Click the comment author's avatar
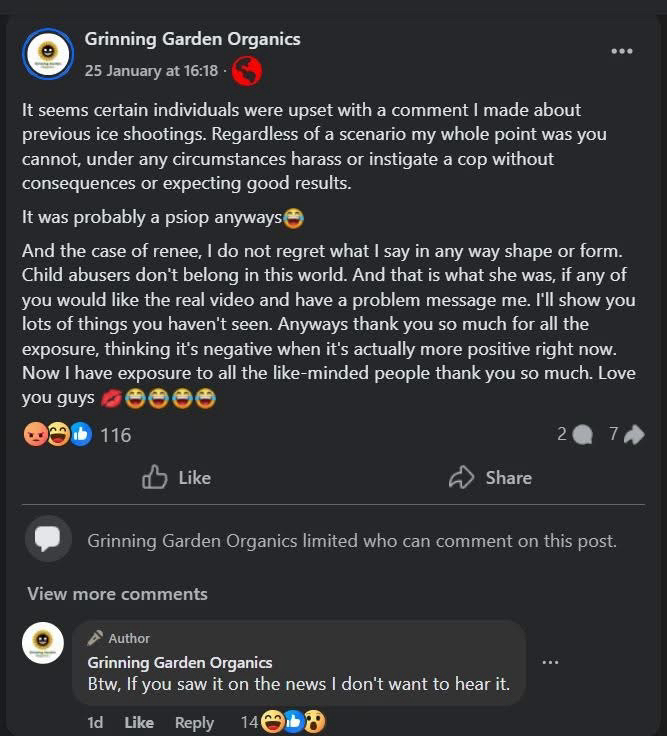Image resolution: width=667 pixels, height=736 pixels. [43, 643]
